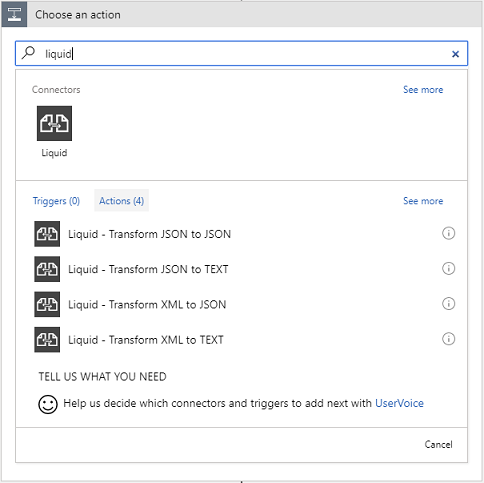
Task: Expand connectors with See more link
Action: pyautogui.click(x=423, y=90)
